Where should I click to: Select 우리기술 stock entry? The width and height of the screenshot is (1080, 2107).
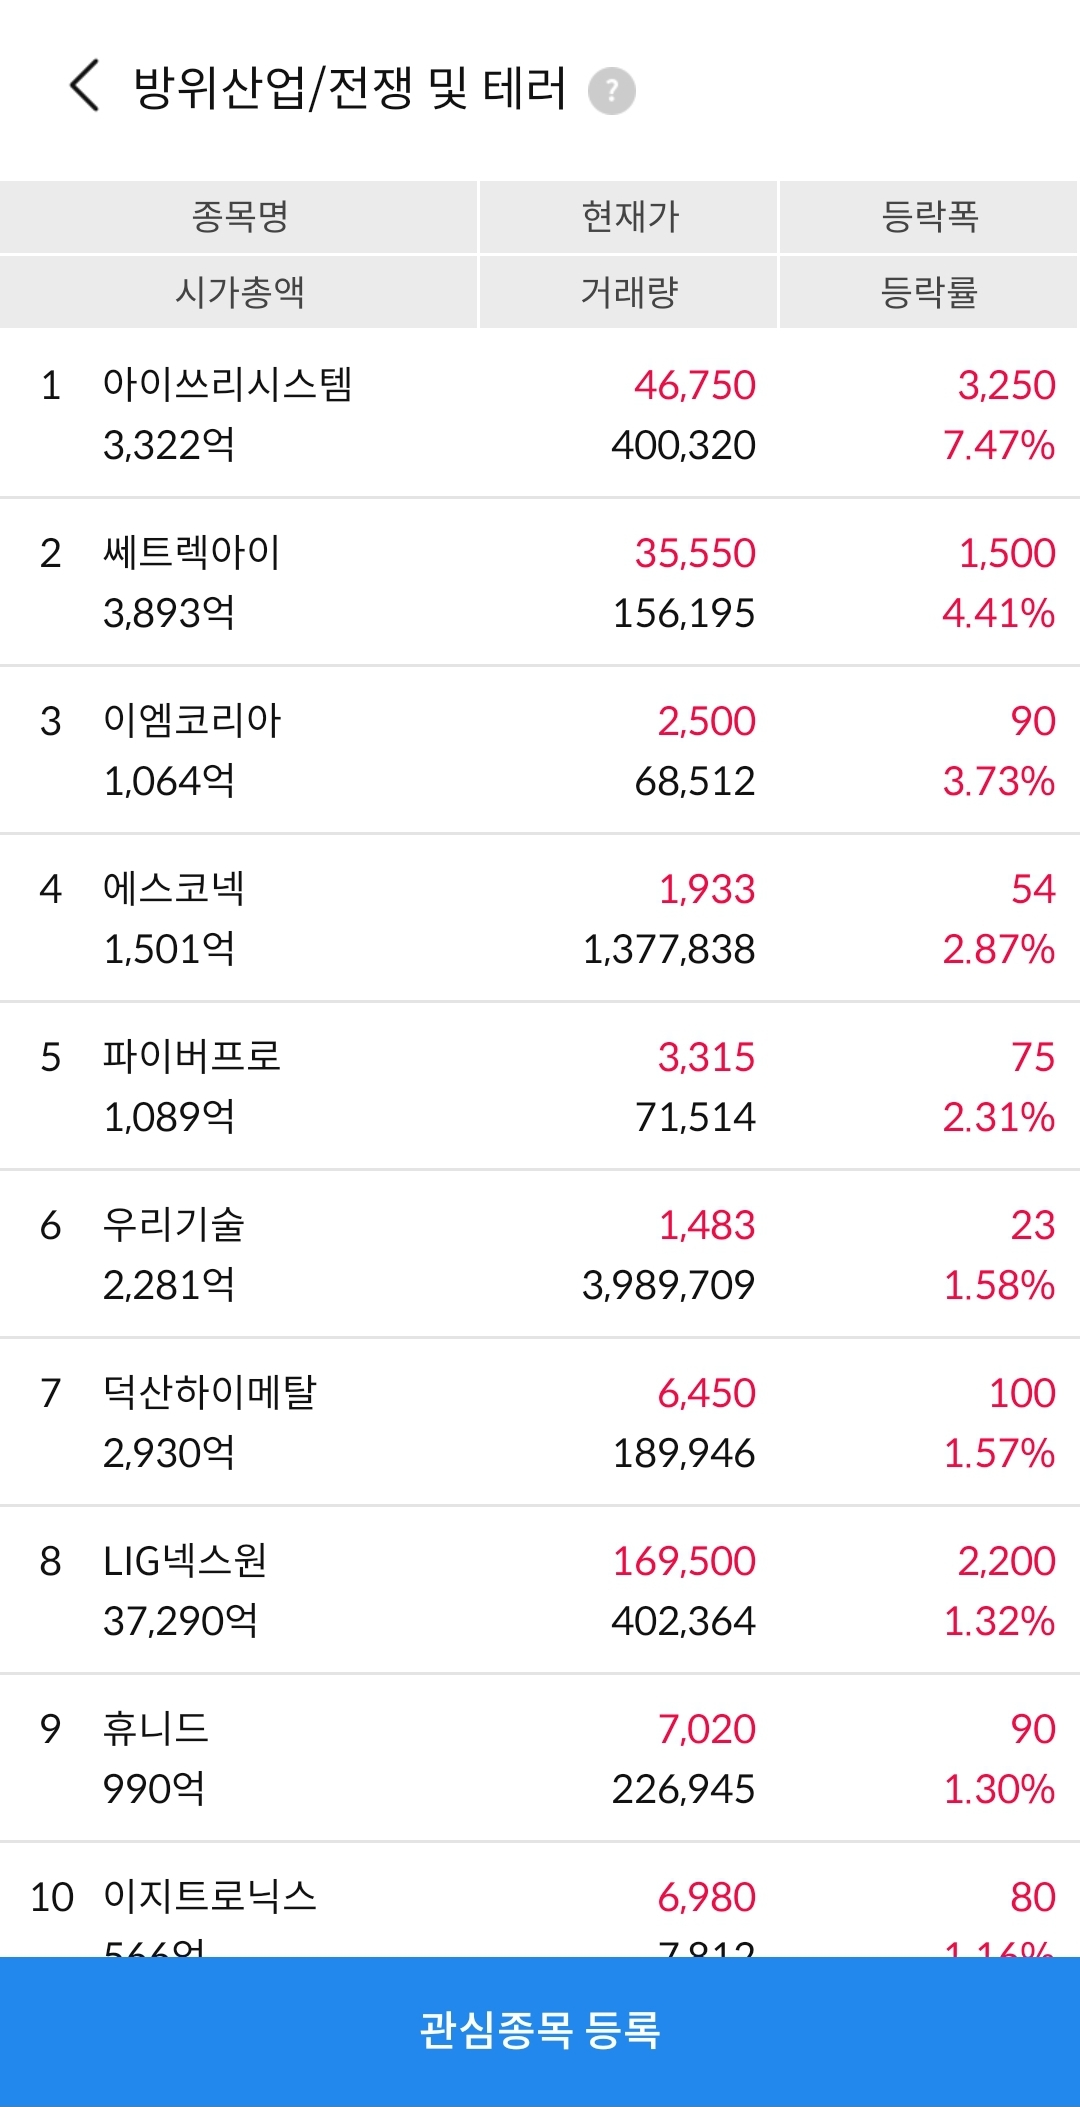540,1254
